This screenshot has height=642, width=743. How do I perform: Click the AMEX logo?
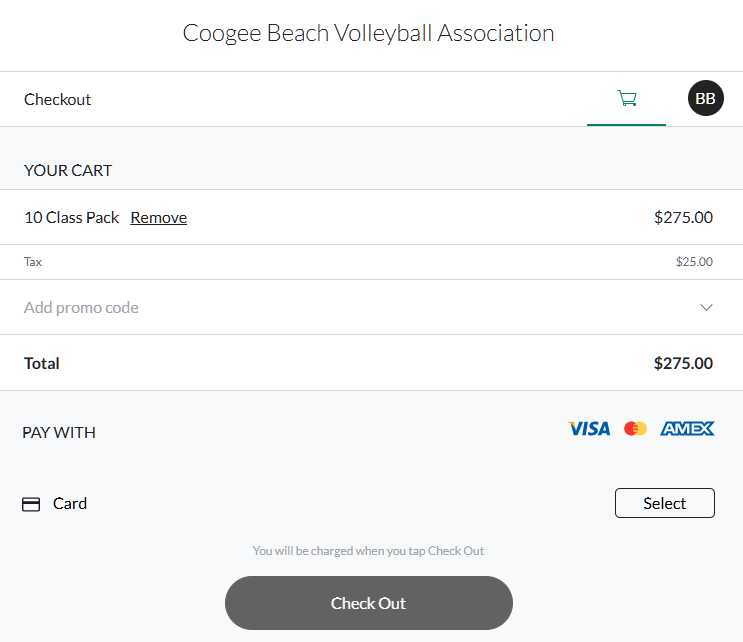(x=687, y=428)
